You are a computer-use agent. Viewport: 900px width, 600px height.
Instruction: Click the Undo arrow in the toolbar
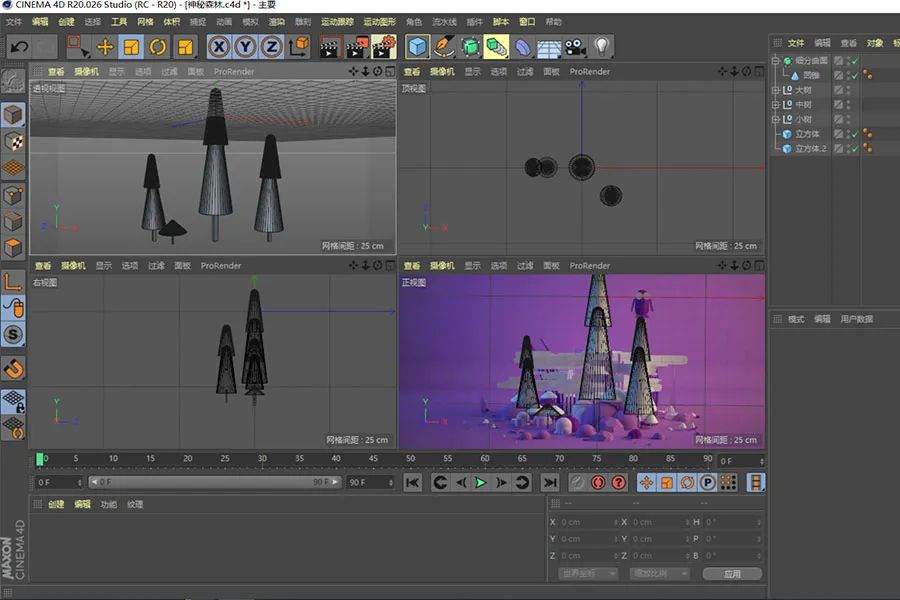18,46
